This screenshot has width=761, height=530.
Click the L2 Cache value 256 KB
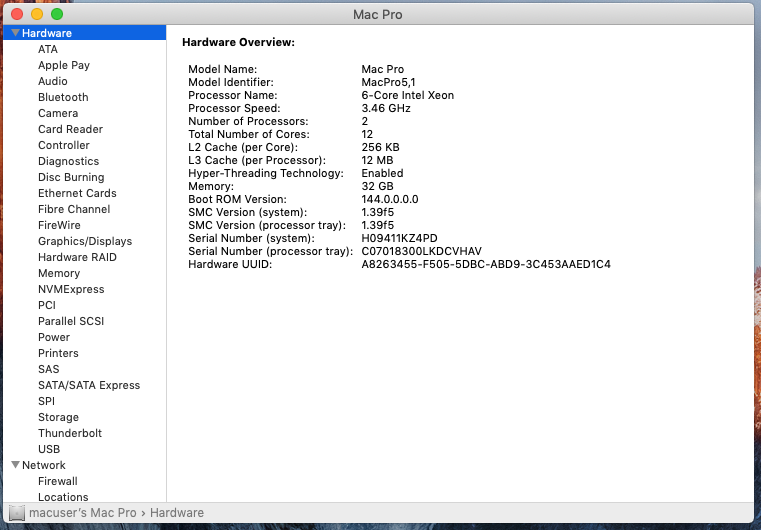point(380,147)
